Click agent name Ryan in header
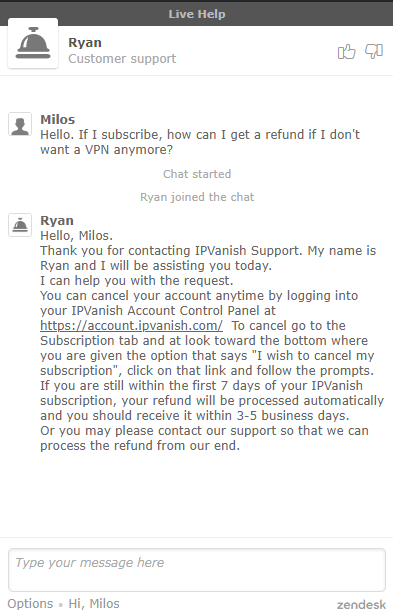This screenshot has width=393, height=614. [x=85, y=42]
